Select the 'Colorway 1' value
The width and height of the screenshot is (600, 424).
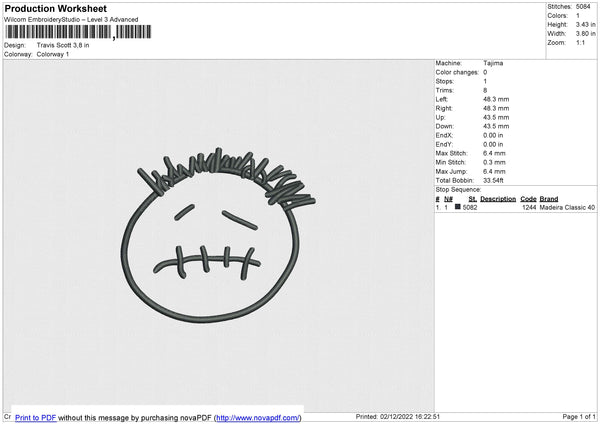[x=53, y=54]
